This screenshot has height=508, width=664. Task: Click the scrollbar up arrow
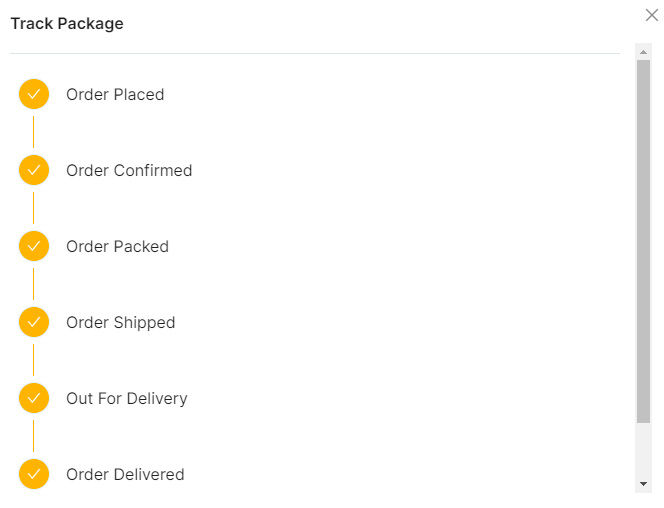point(643,50)
